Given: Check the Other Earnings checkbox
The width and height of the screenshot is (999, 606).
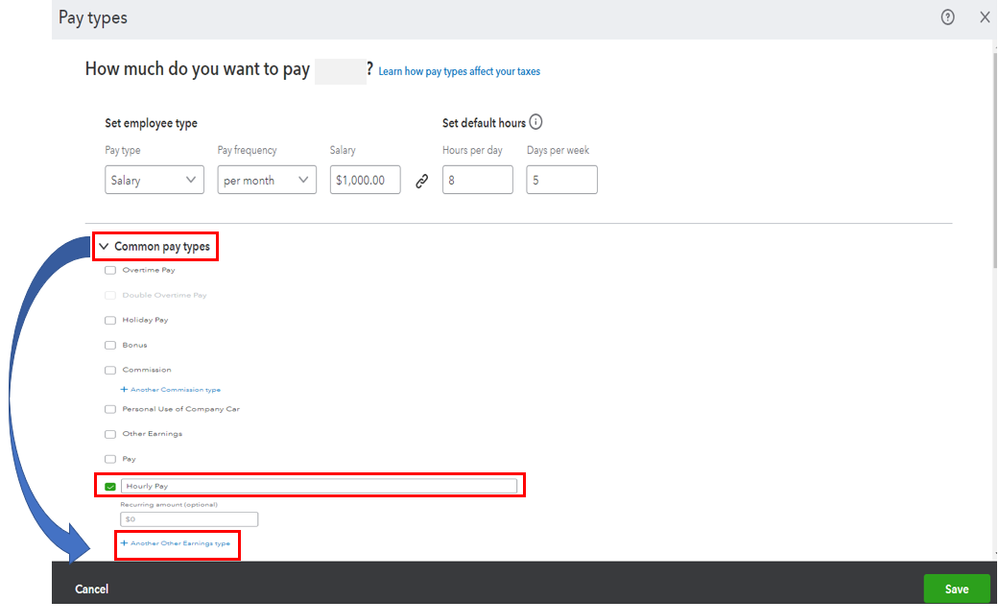Looking at the screenshot, I should (110, 434).
